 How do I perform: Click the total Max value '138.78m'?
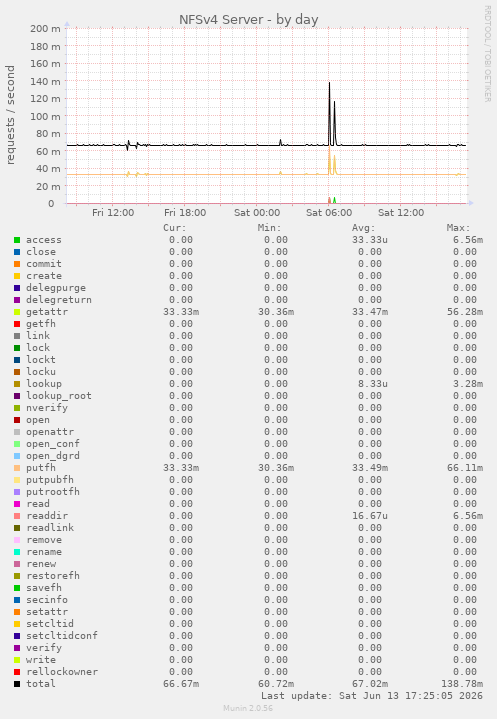462,684
